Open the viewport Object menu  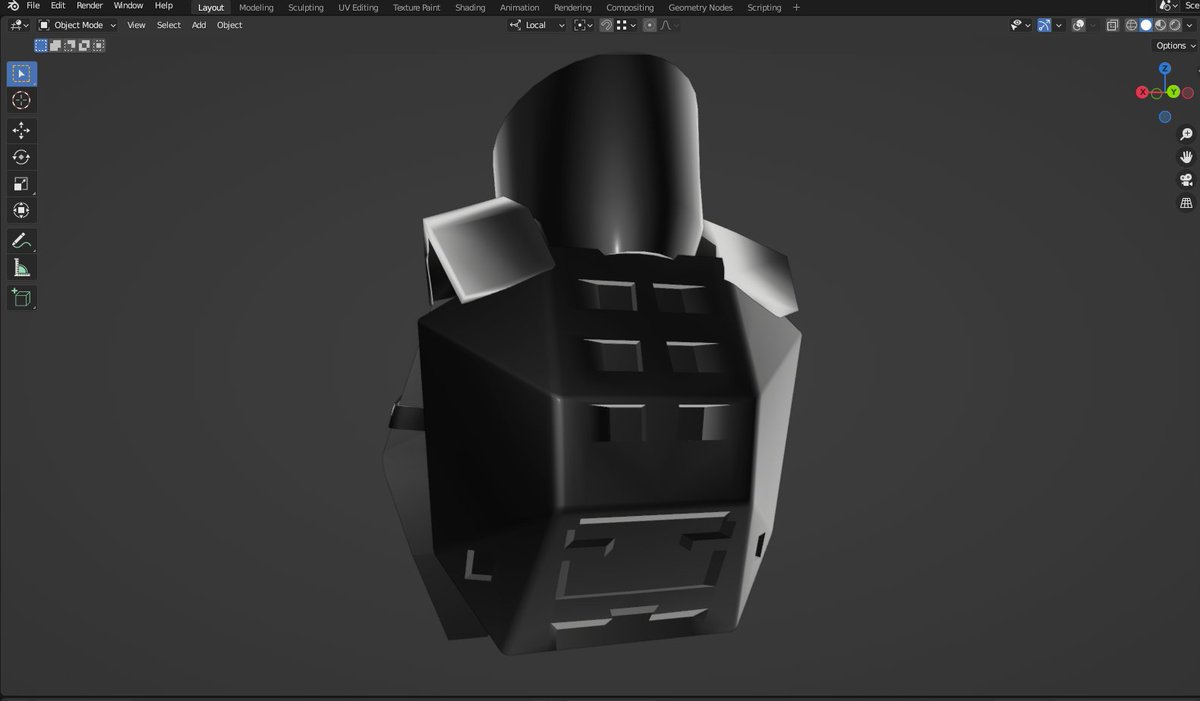pos(230,25)
